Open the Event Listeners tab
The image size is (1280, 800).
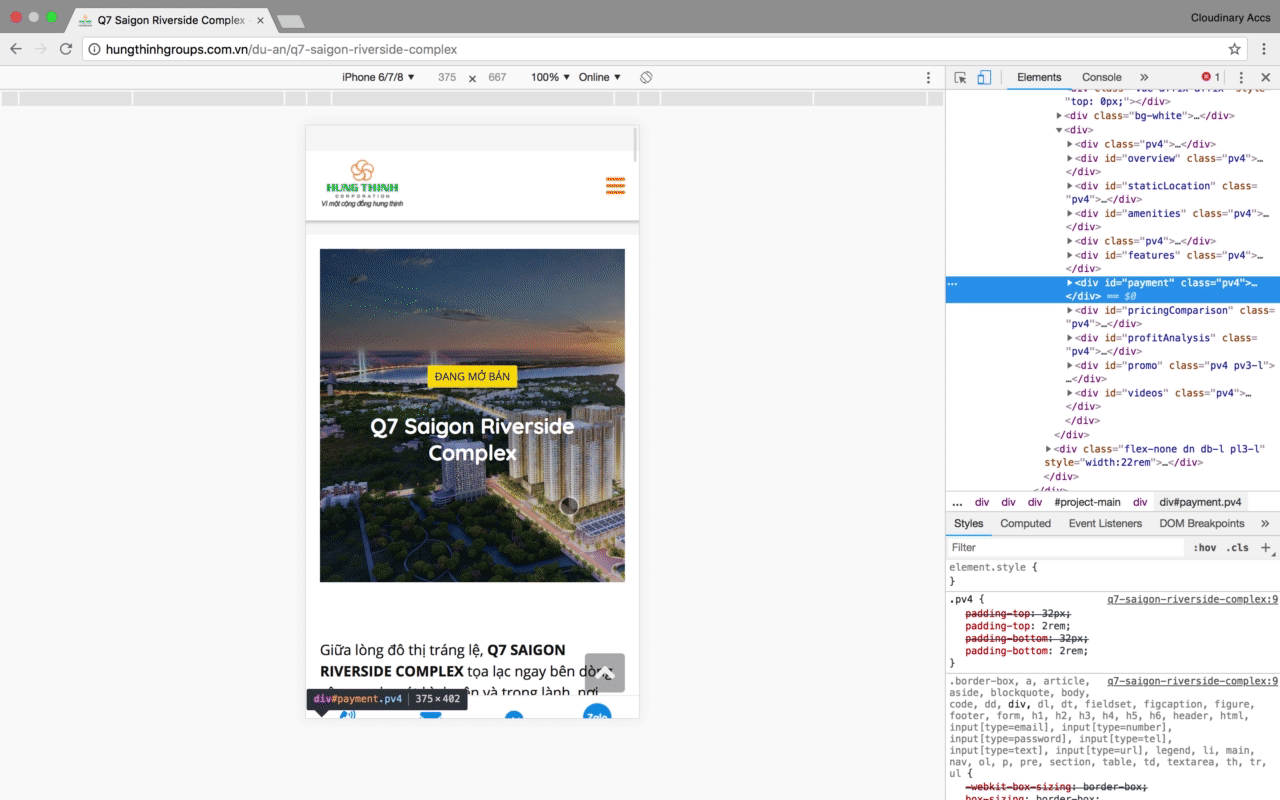[1105, 523]
